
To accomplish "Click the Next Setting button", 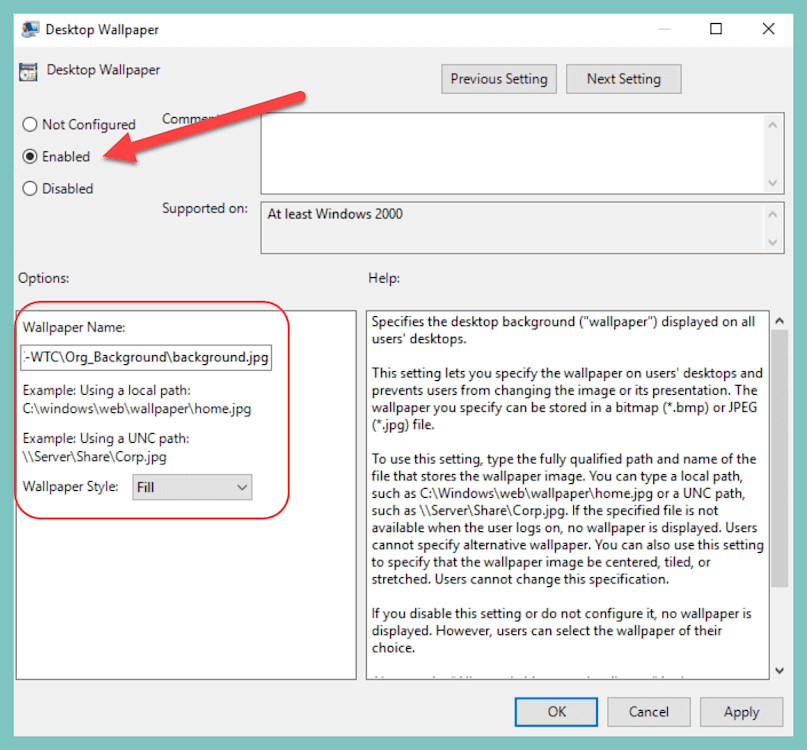I will point(623,78).
